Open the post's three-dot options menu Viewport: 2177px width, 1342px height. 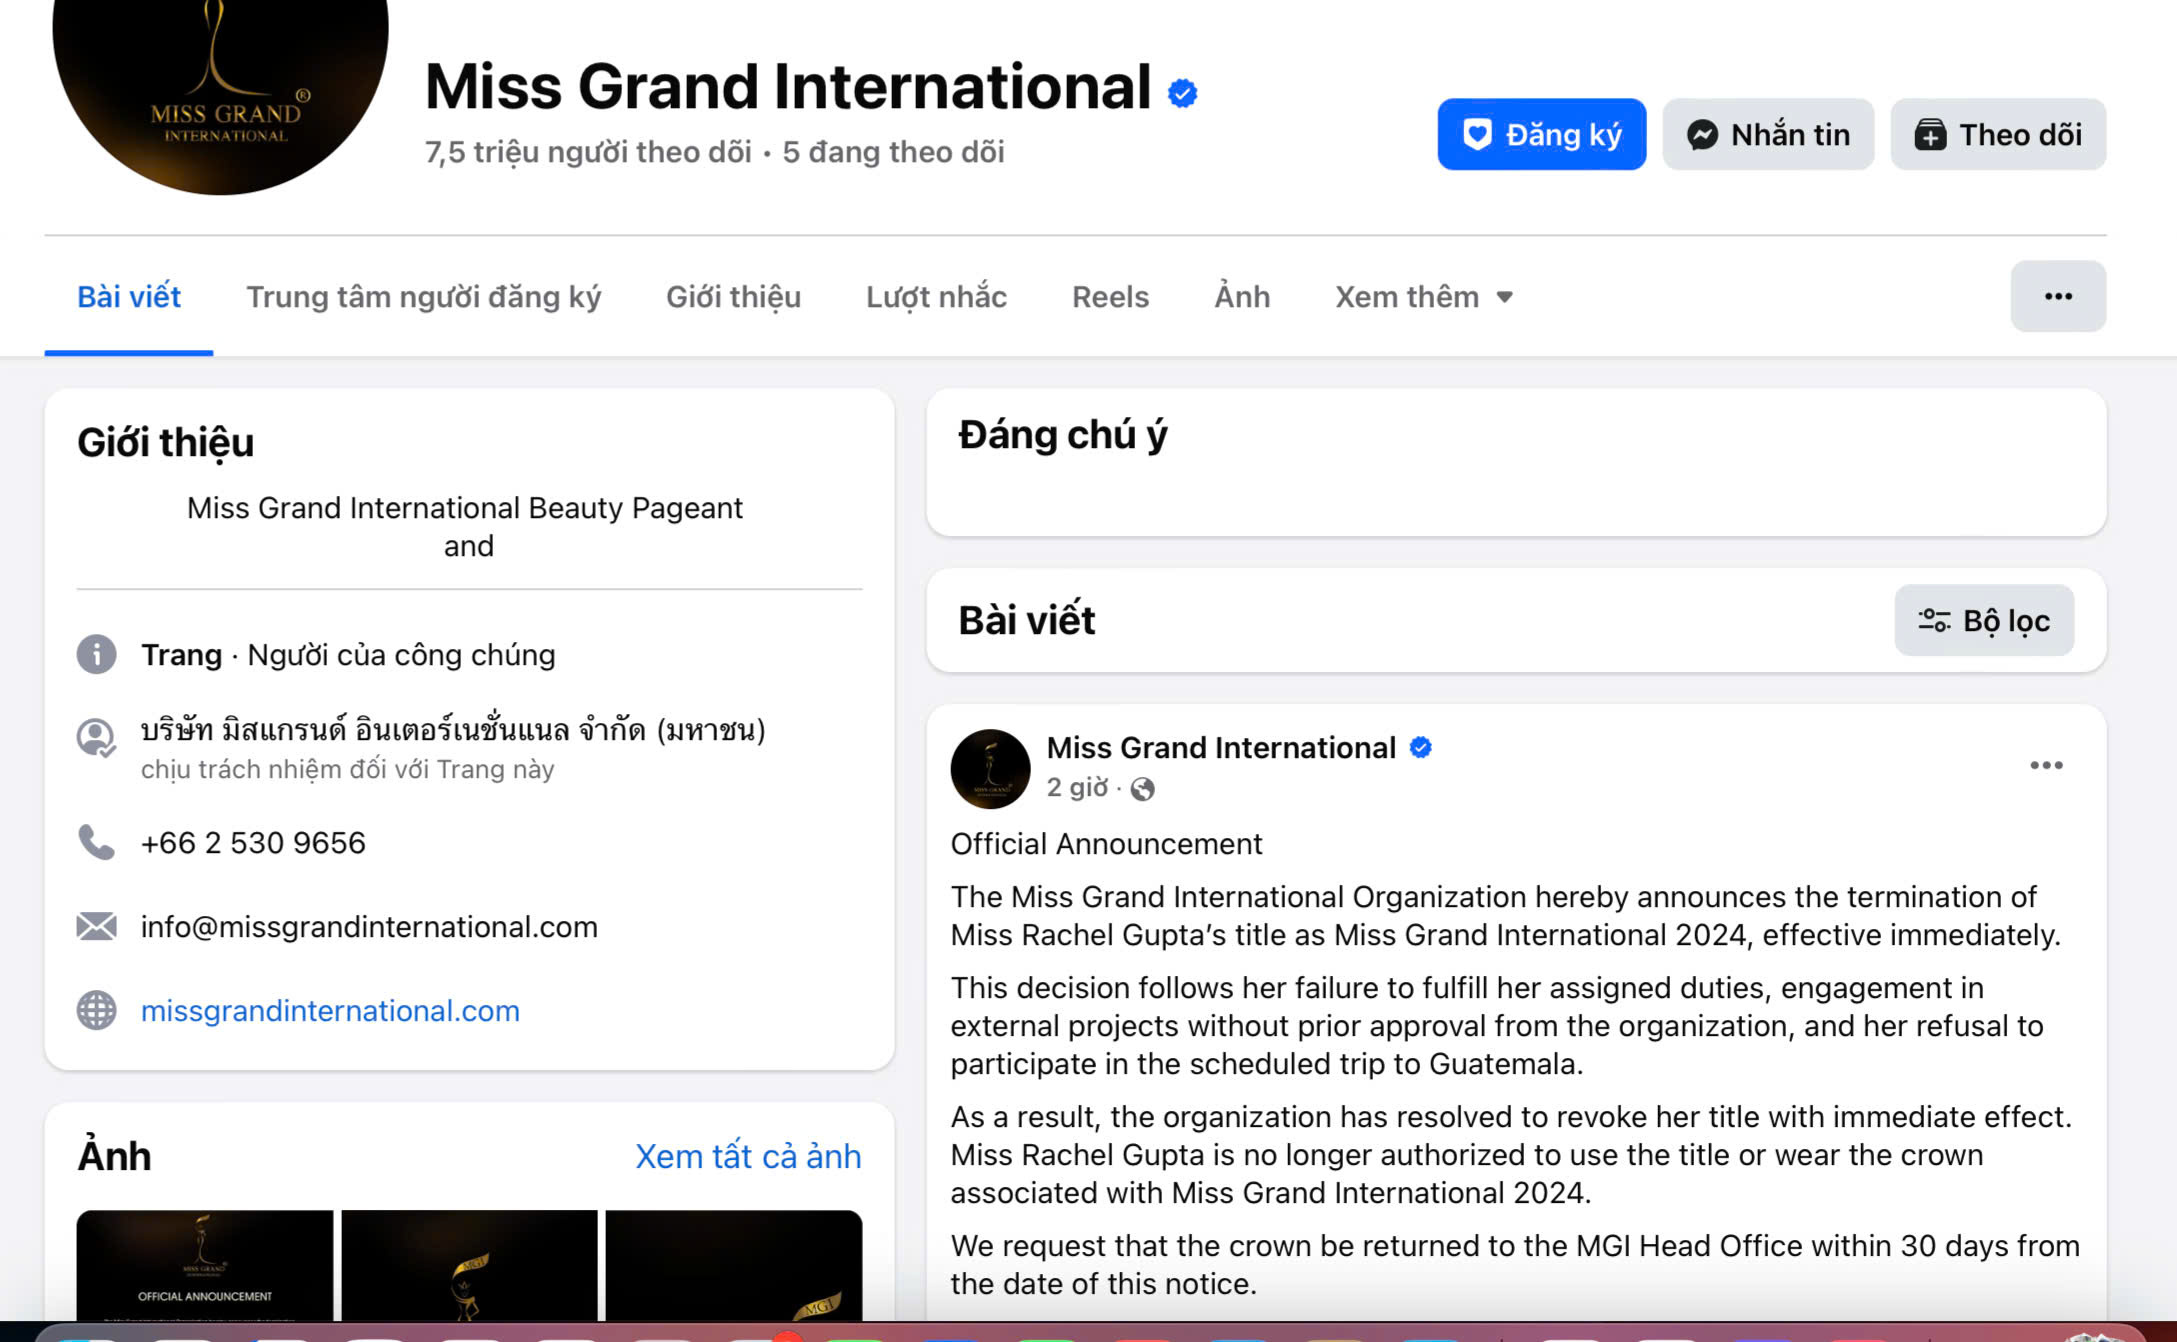2045,765
